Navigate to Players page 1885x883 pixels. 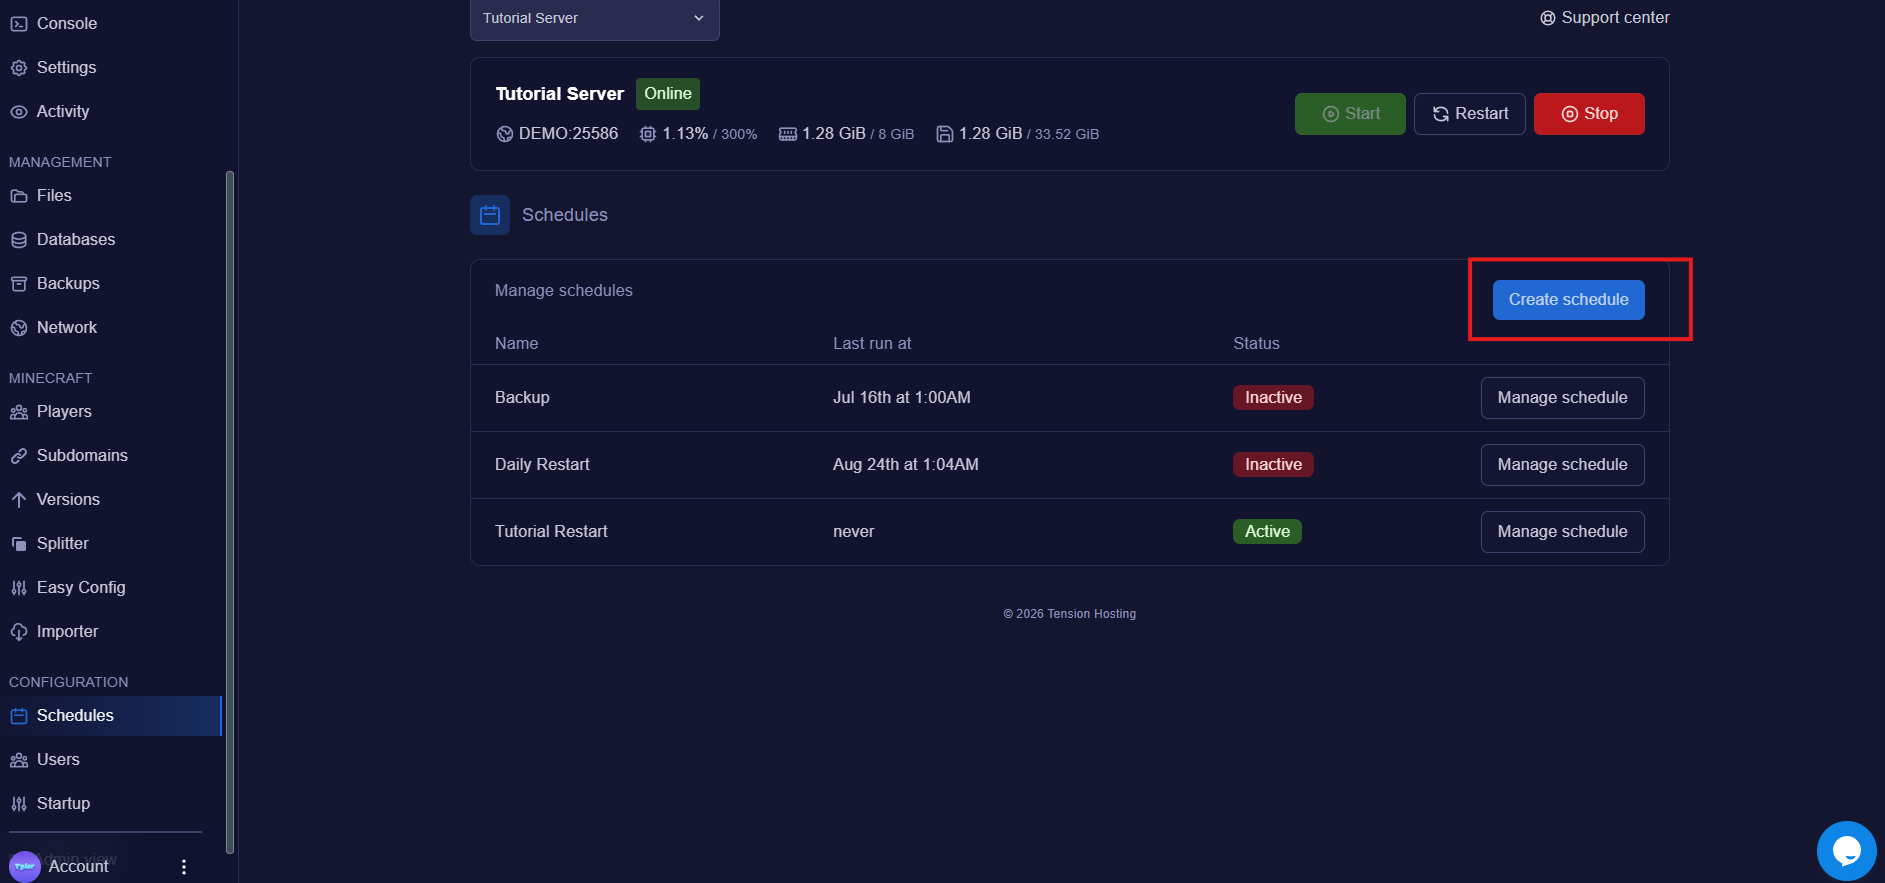111,411
